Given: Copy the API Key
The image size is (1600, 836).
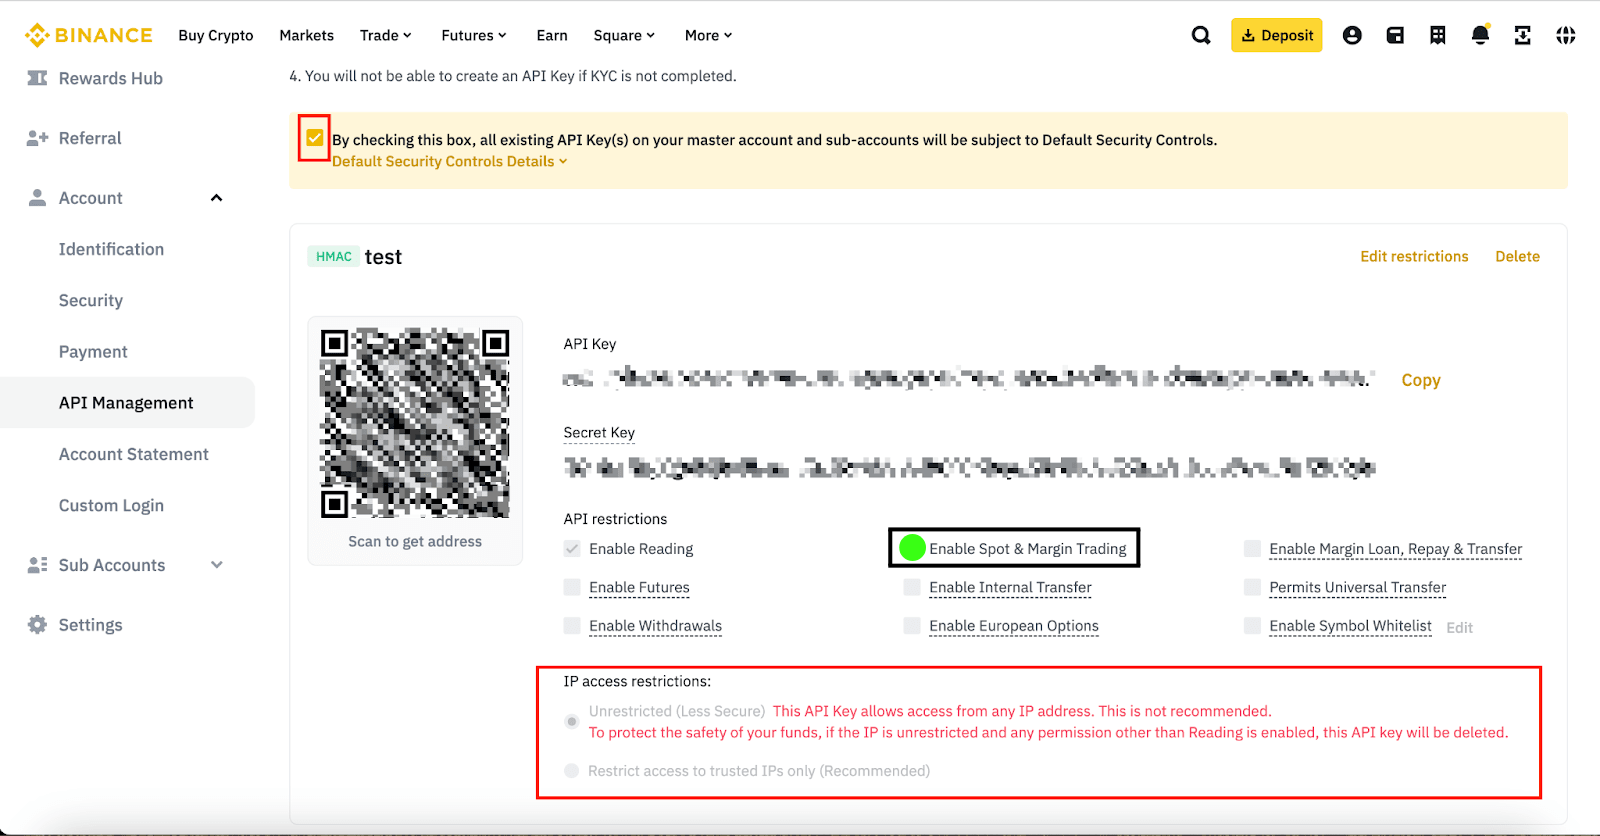Looking at the screenshot, I should 1421,380.
